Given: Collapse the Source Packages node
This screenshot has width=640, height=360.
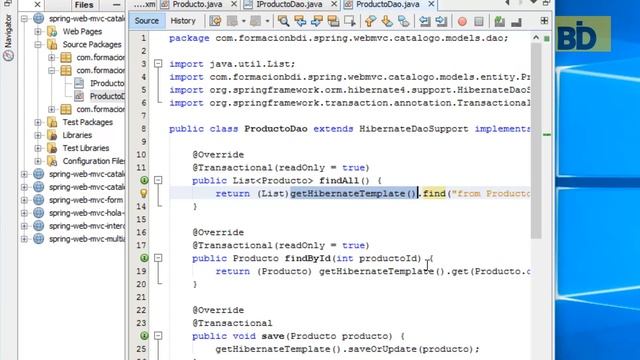Looking at the screenshot, I should (38, 44).
